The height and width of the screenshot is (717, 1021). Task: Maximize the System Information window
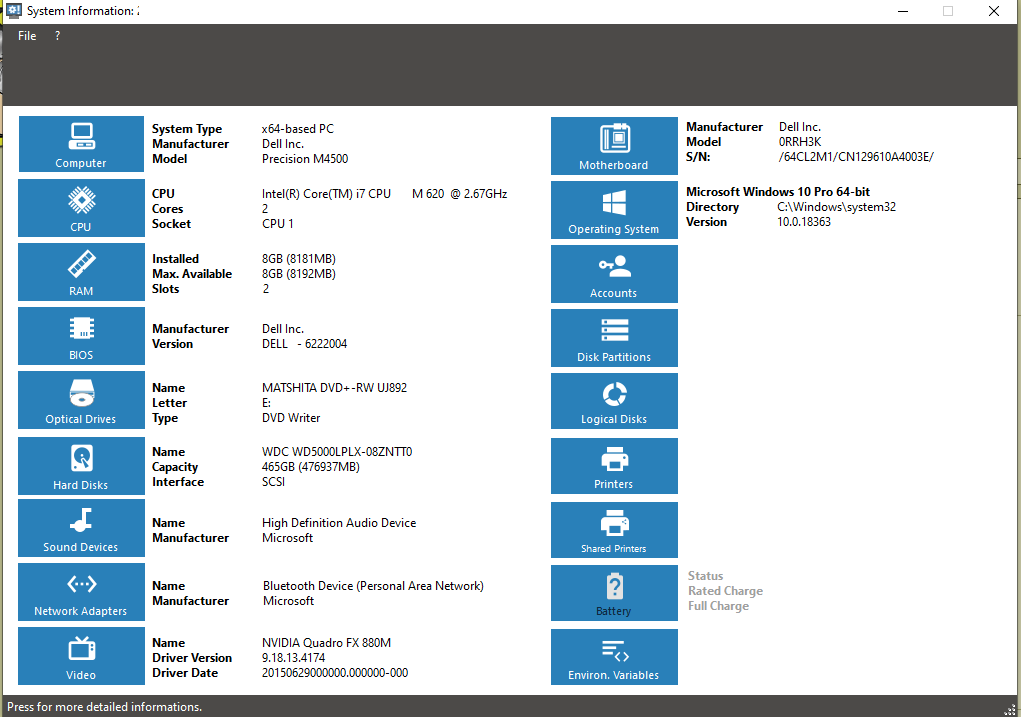pos(948,11)
